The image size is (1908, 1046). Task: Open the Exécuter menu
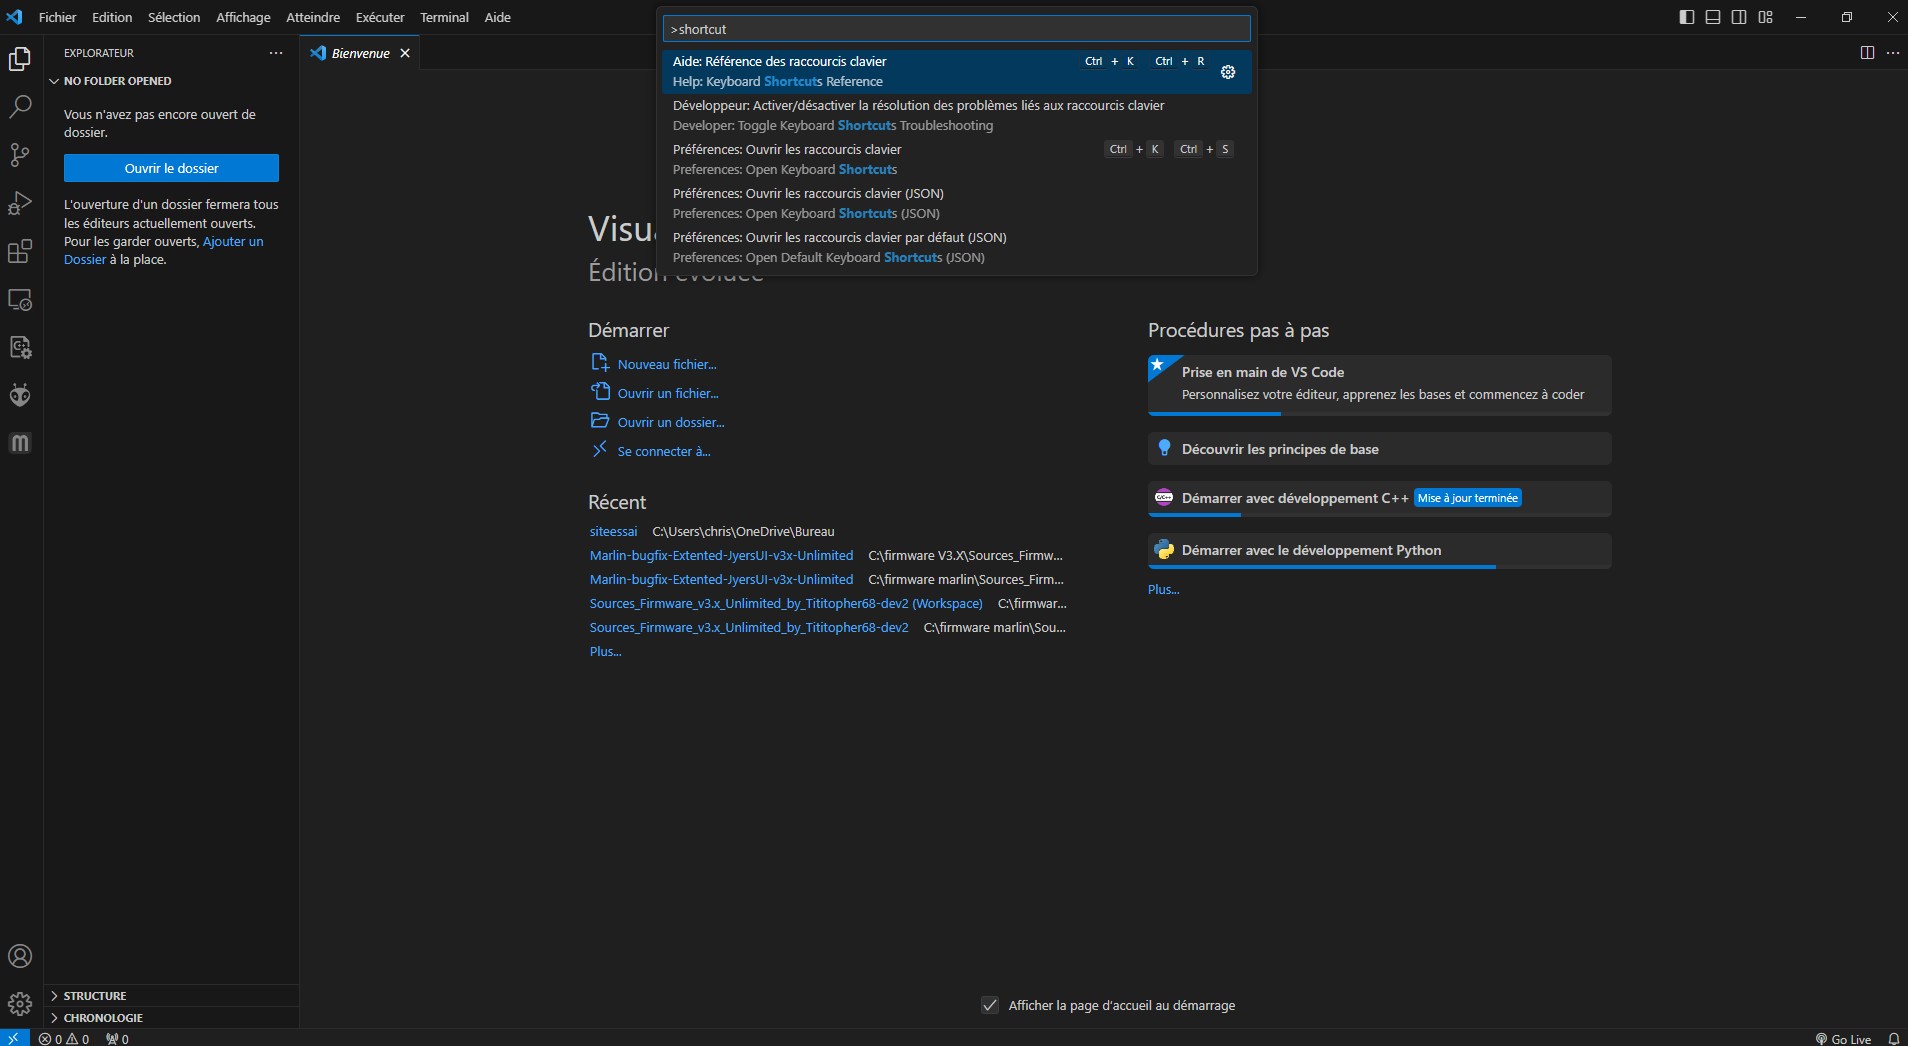pyautogui.click(x=380, y=17)
